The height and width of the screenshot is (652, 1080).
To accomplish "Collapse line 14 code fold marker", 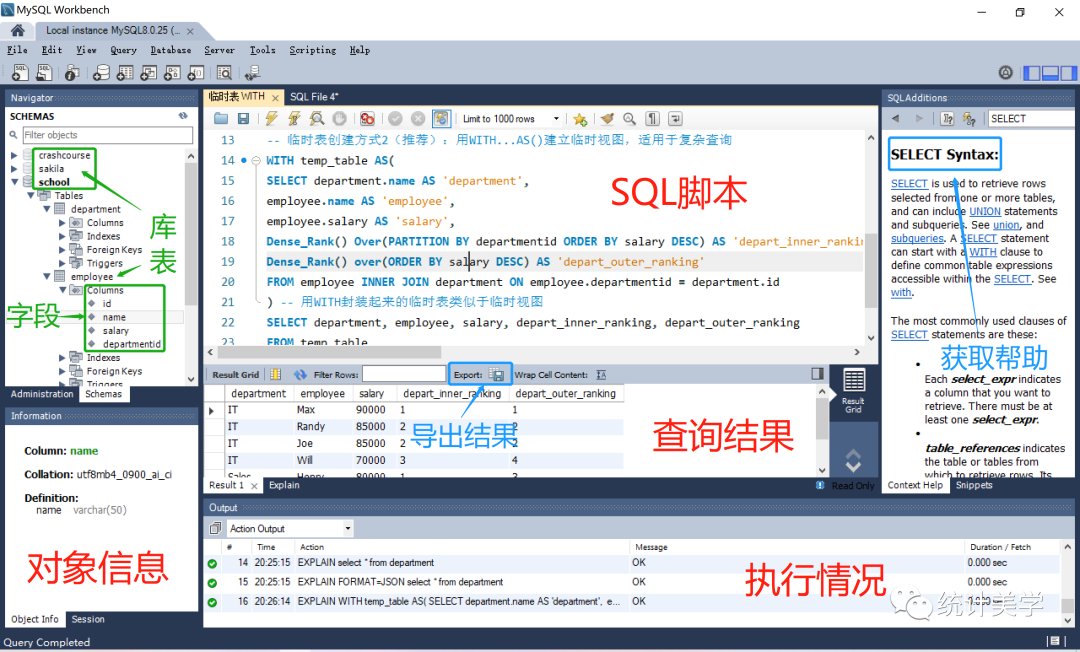I will click(x=256, y=160).
